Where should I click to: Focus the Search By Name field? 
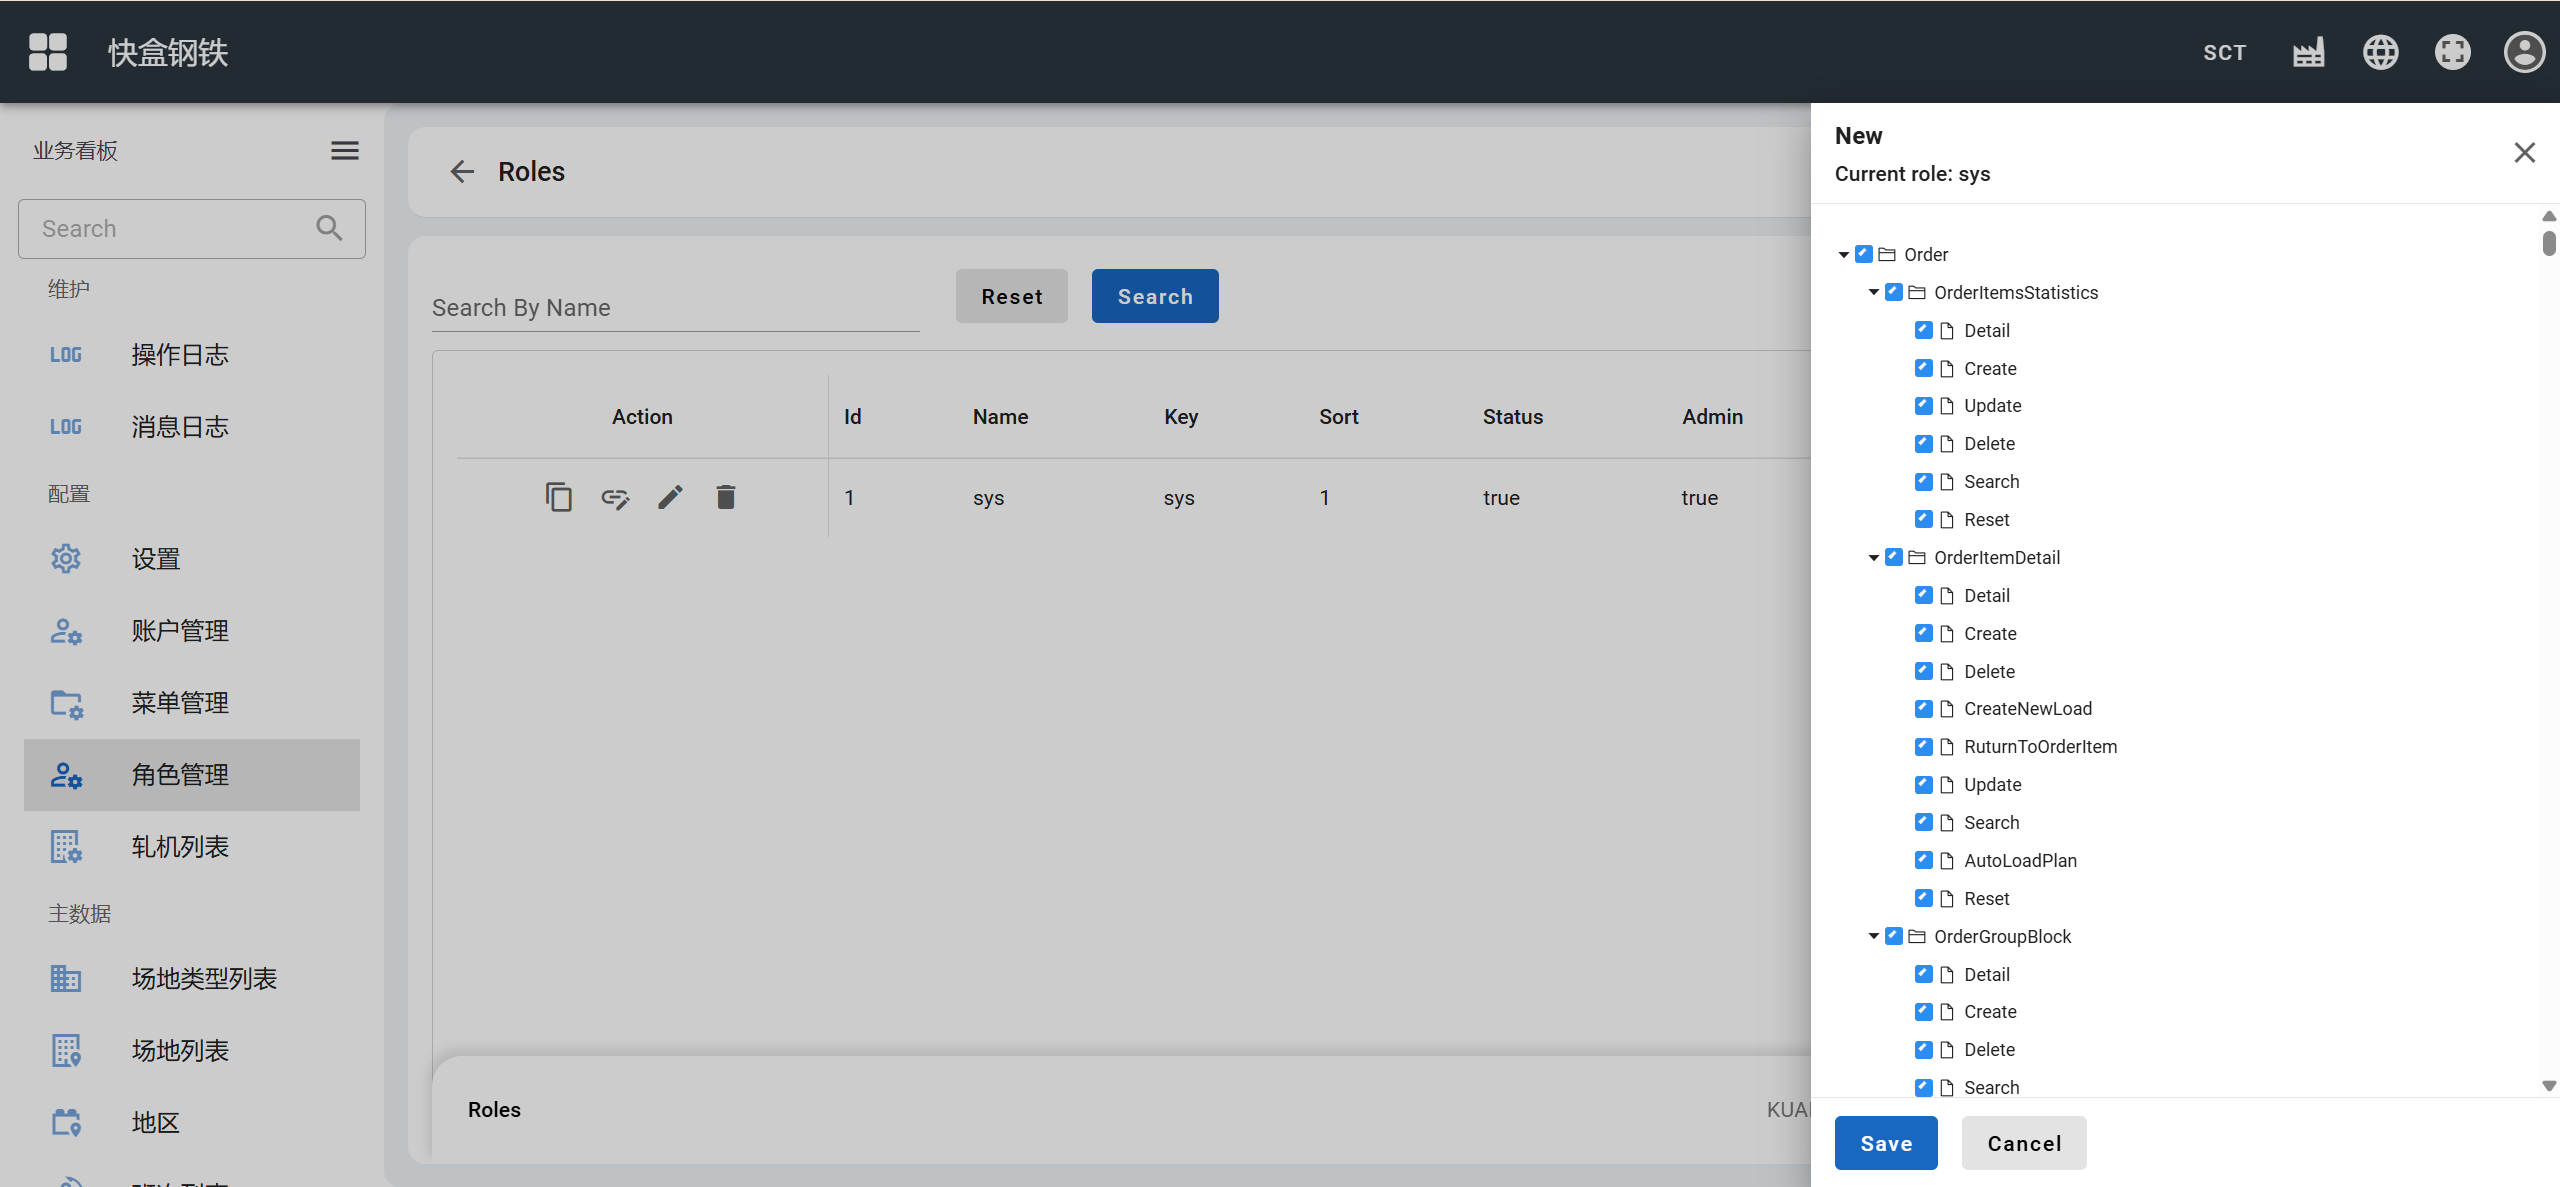[676, 308]
